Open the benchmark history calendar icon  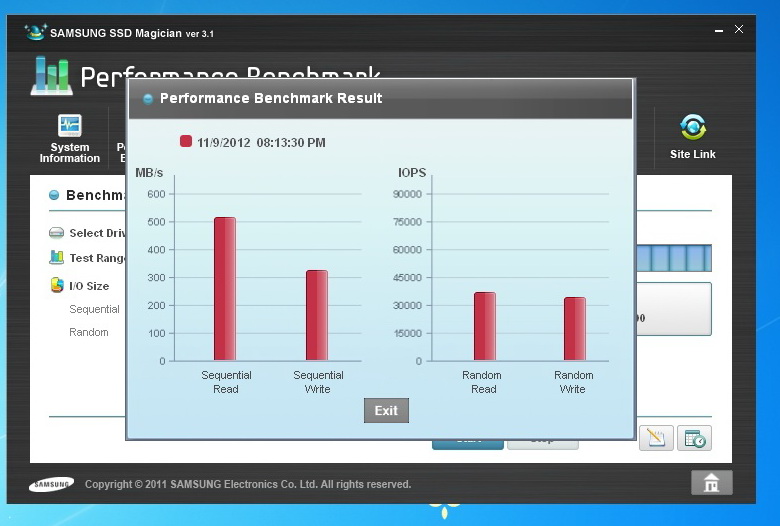[694, 438]
